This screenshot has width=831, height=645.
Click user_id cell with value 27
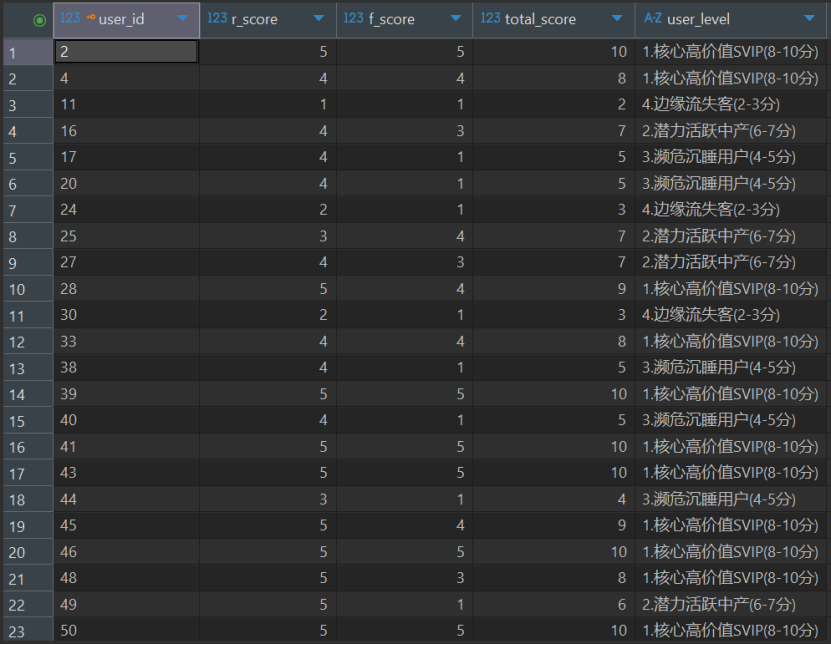(x=126, y=262)
